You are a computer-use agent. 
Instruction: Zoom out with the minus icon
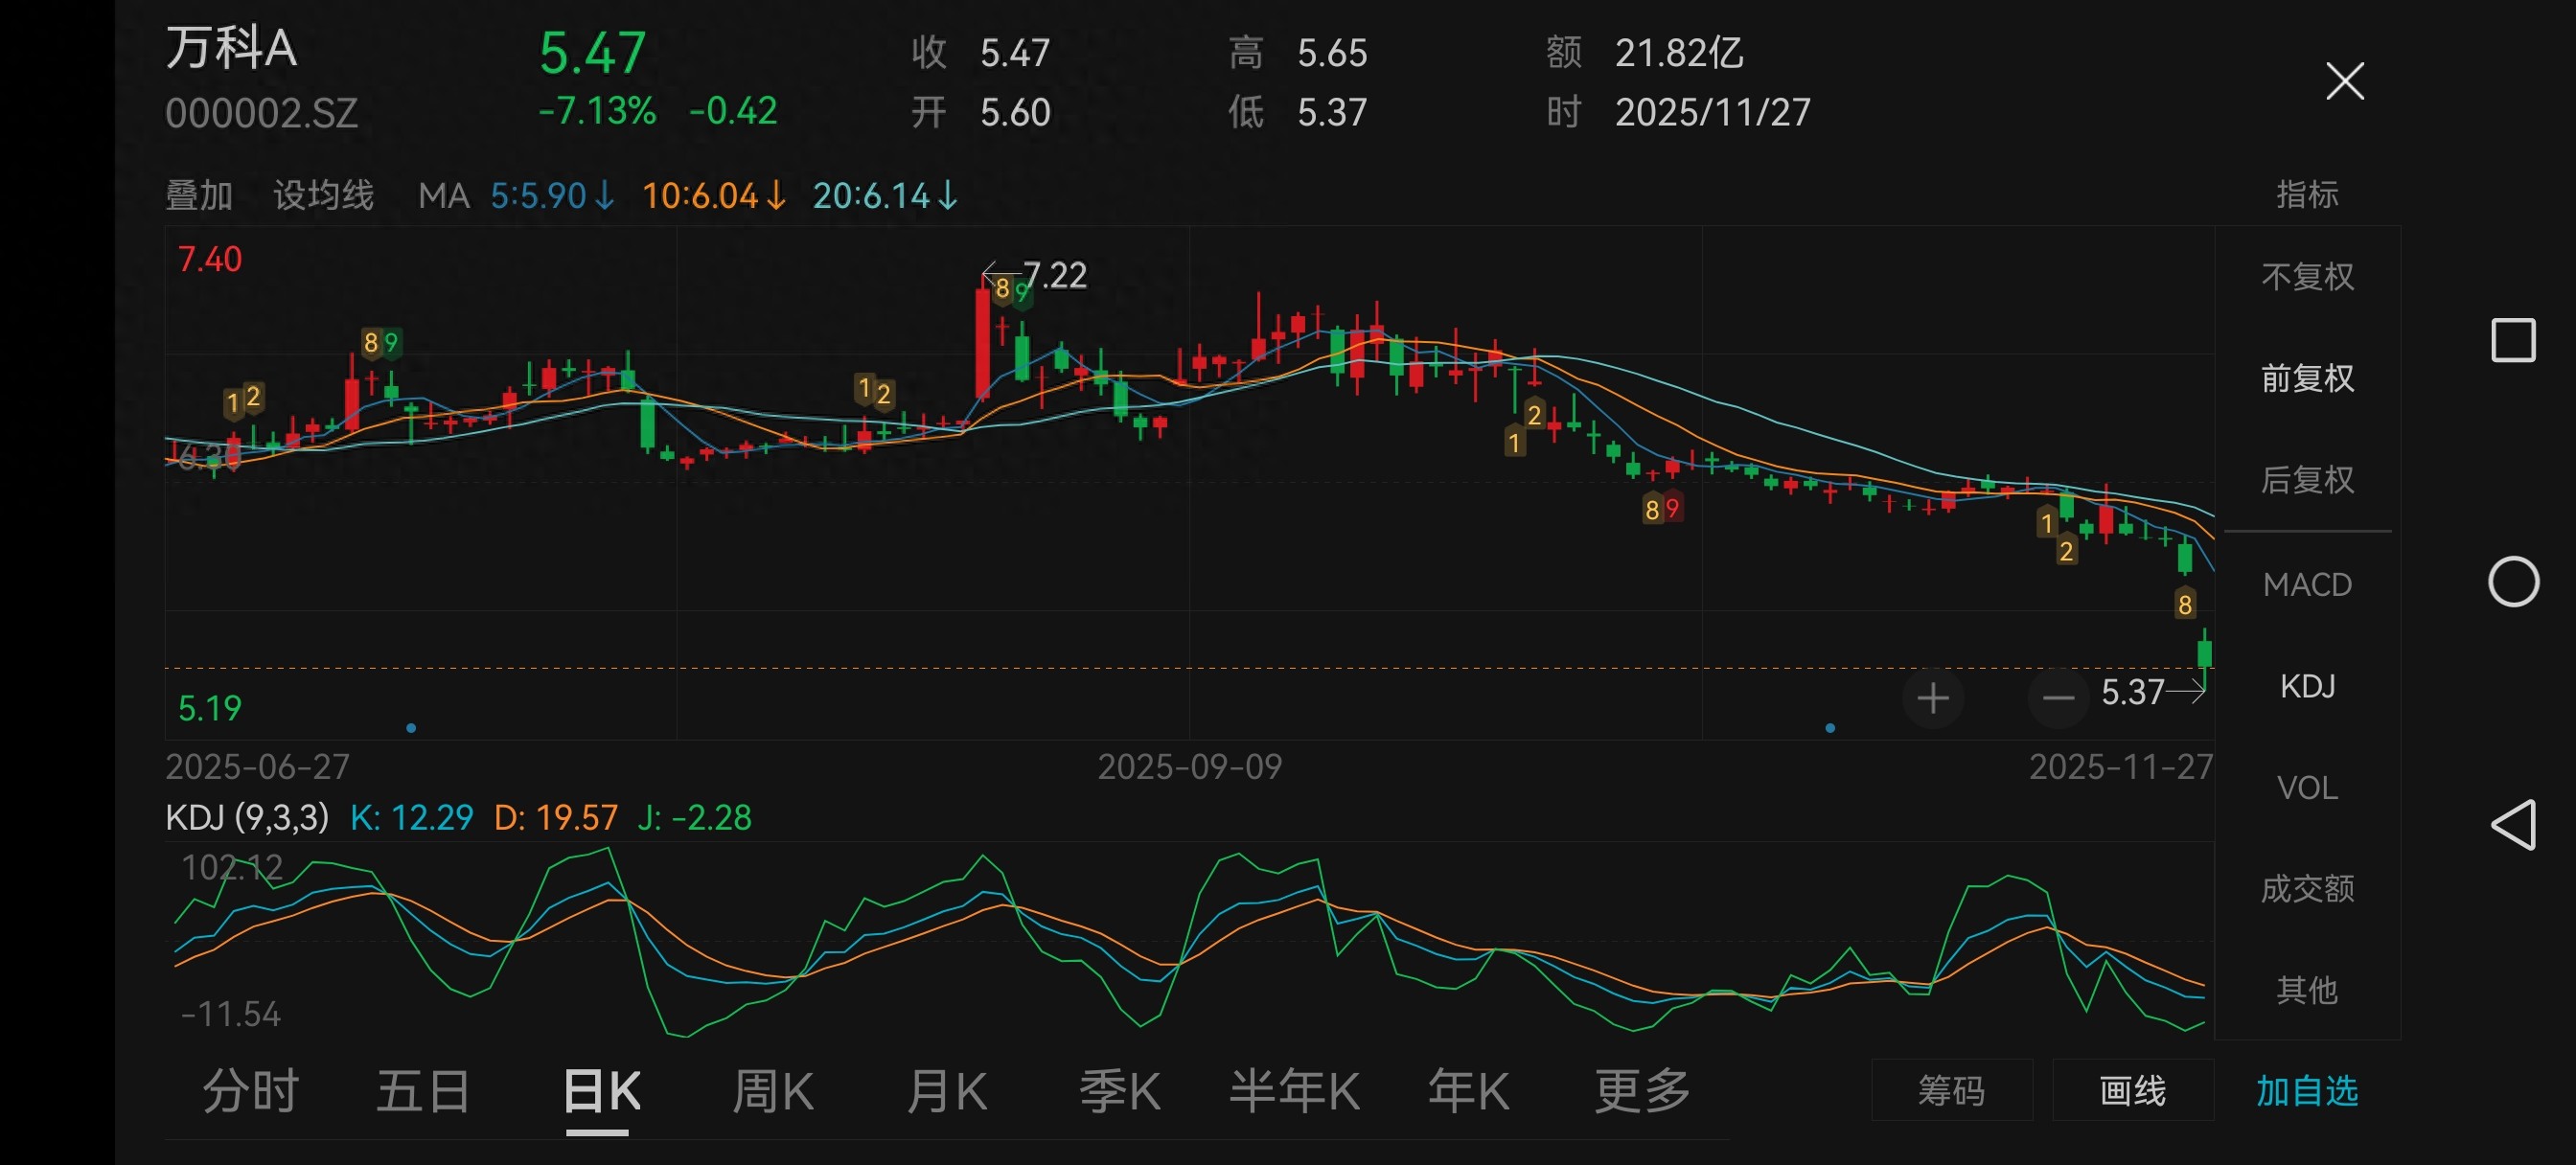[x=2057, y=697]
